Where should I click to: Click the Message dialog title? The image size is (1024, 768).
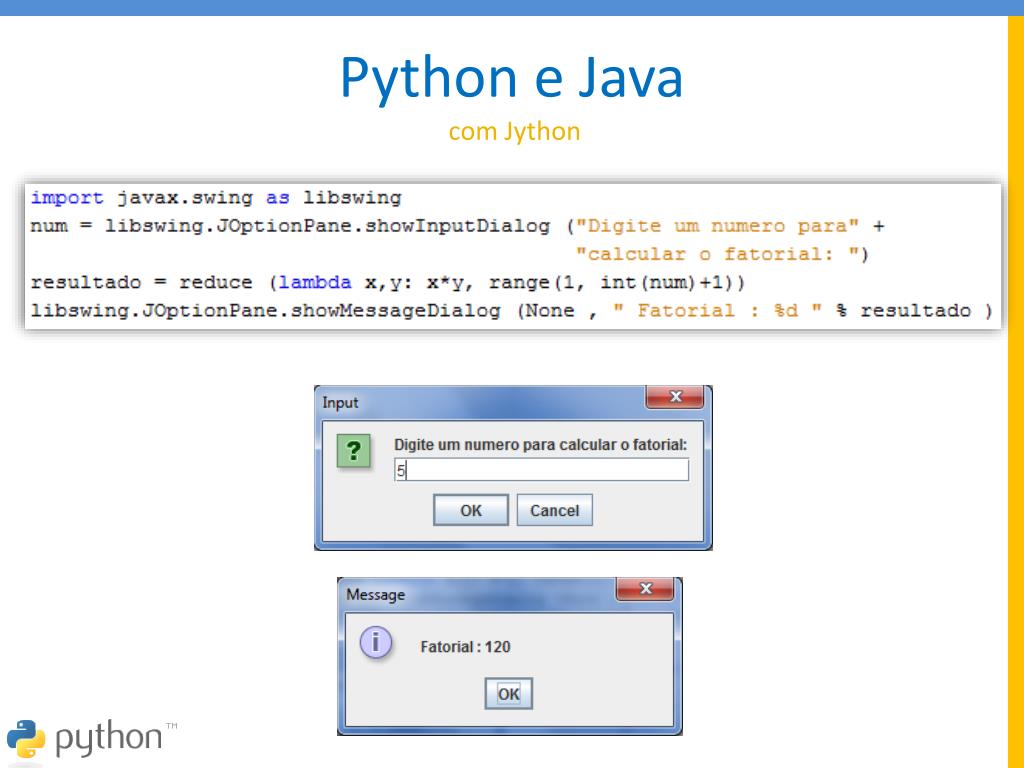point(376,594)
